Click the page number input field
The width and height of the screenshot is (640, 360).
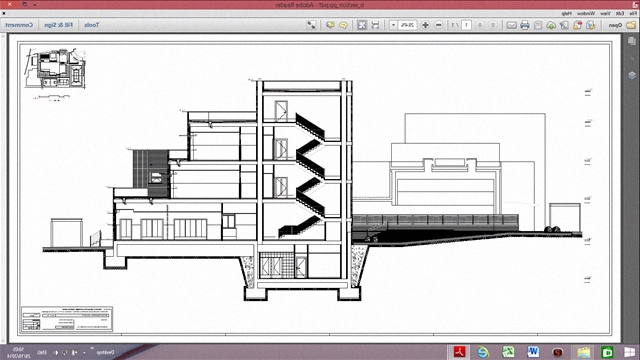click(x=466, y=25)
